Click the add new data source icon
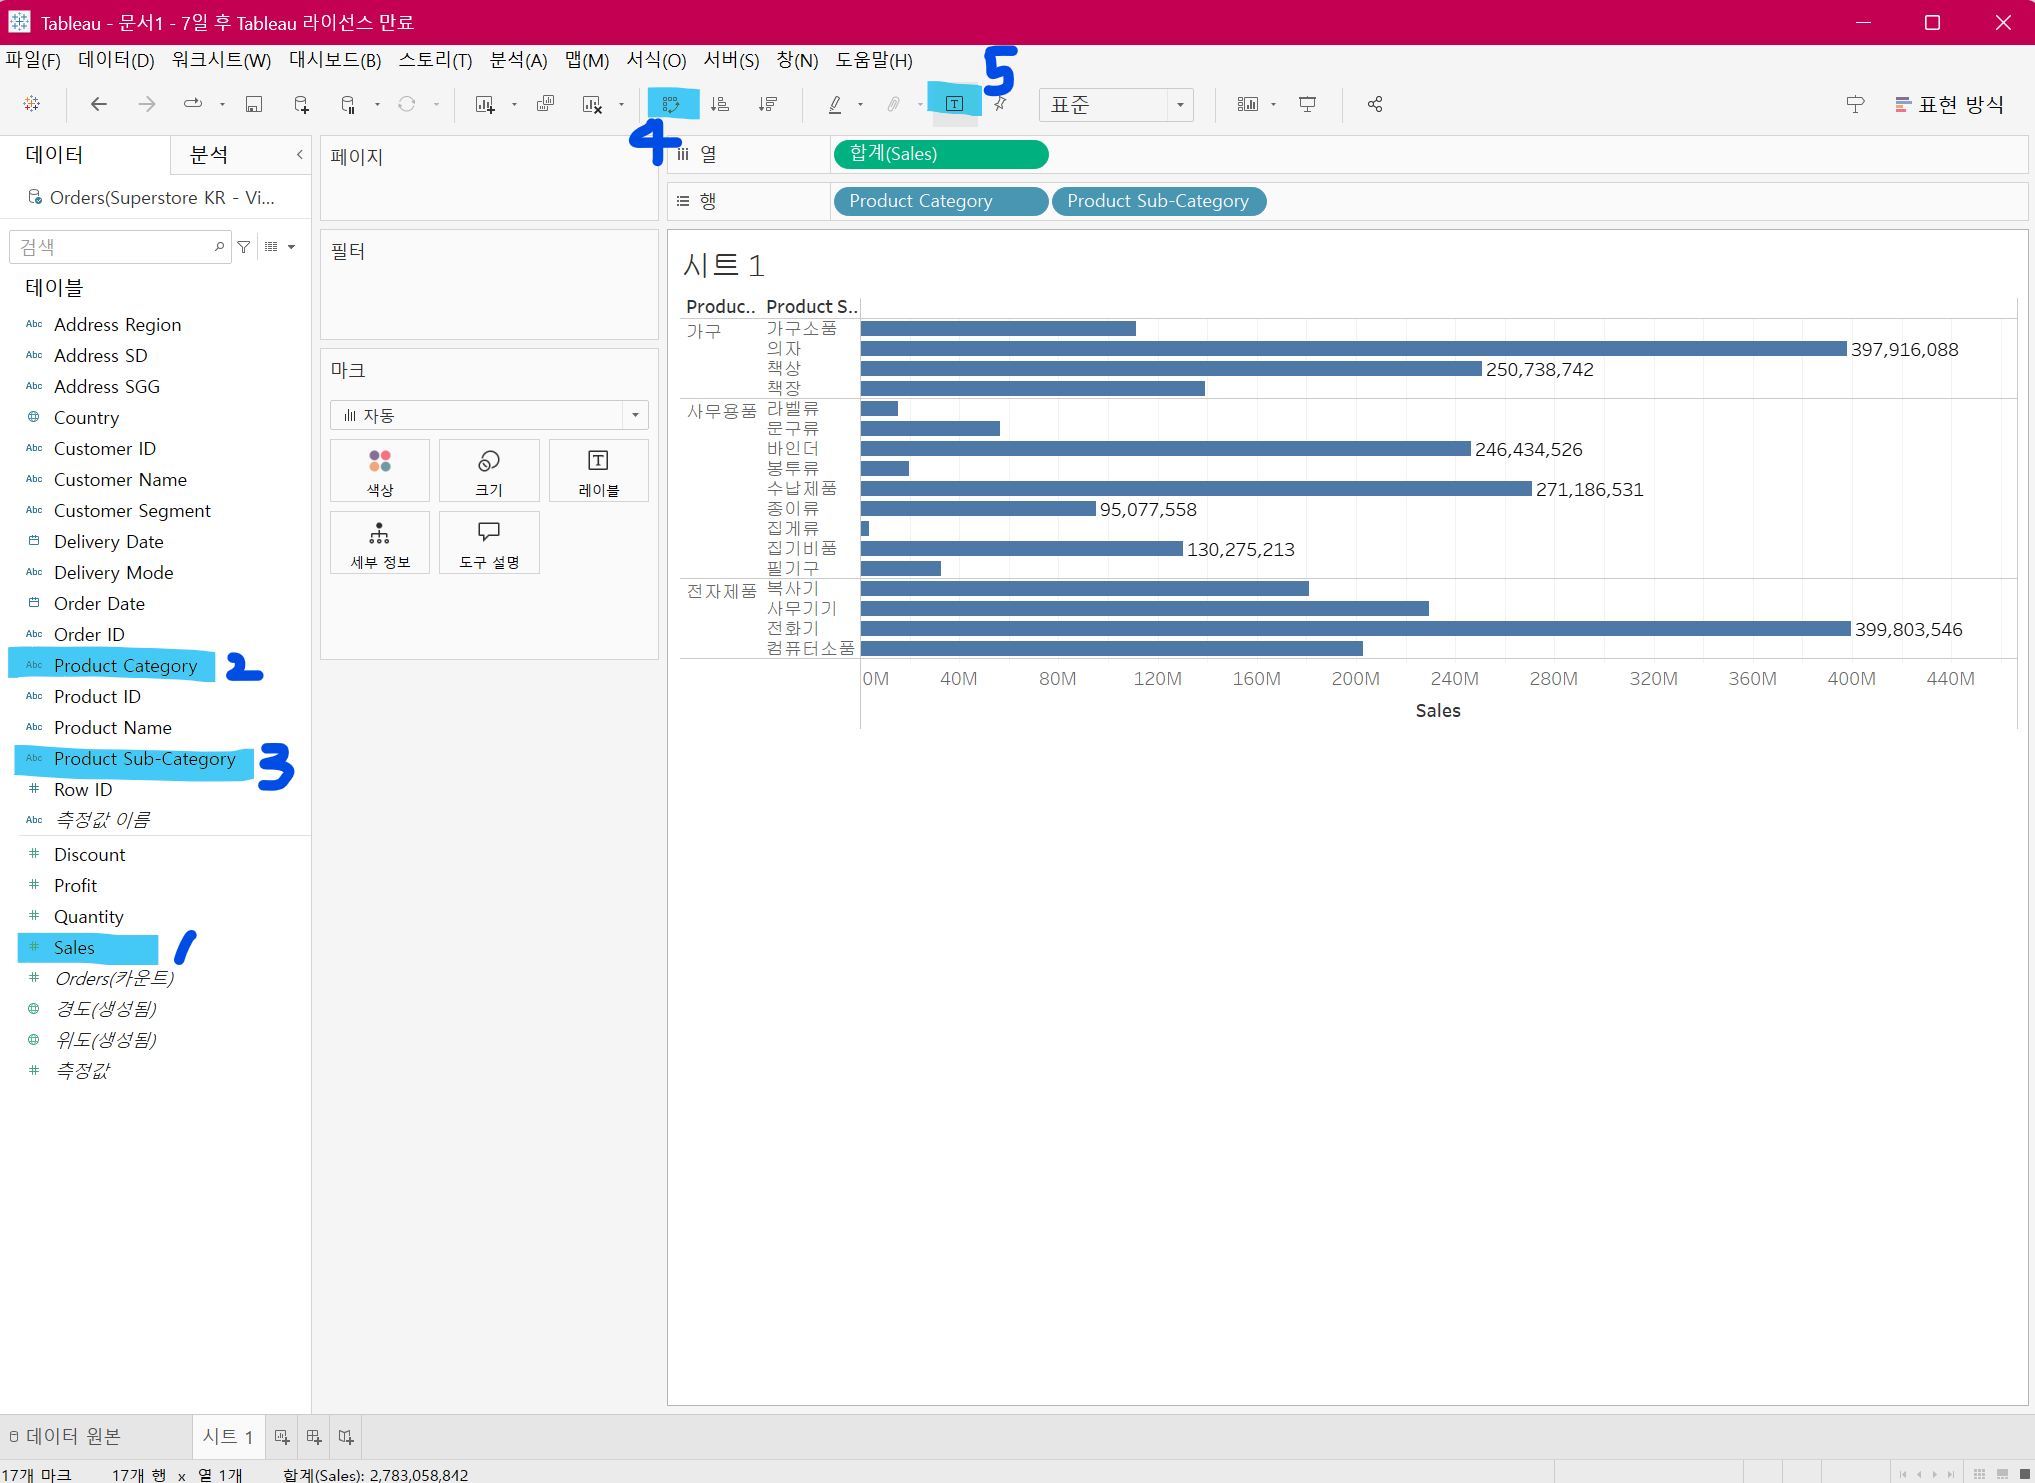 pos(301,104)
